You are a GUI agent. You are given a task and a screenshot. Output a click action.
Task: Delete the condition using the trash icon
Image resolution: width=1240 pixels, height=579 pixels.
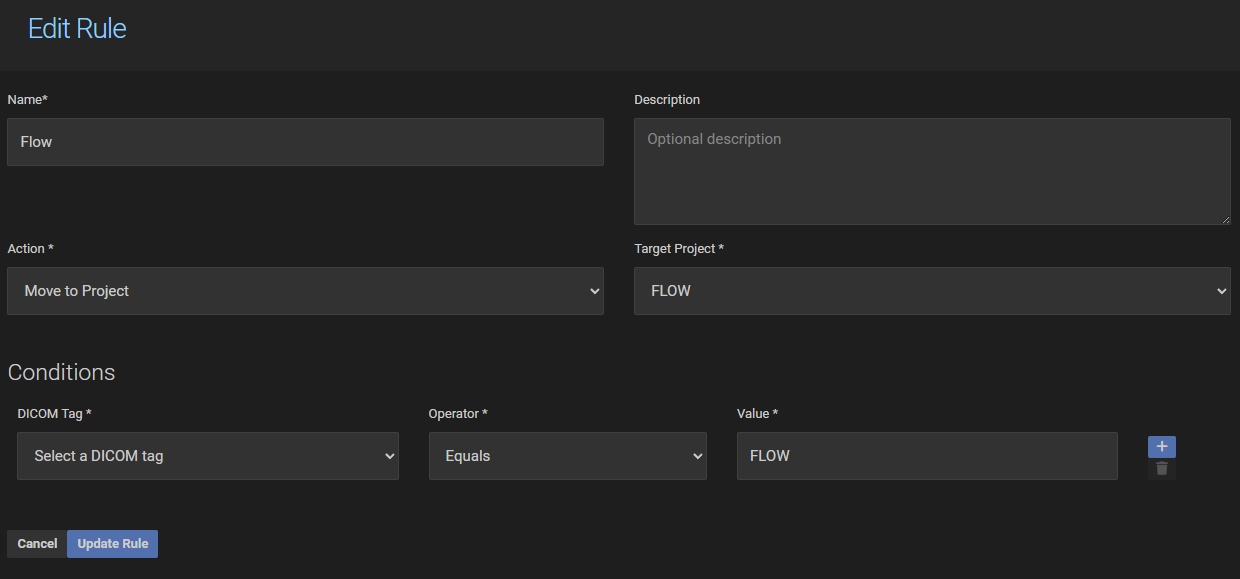pyautogui.click(x=1161, y=469)
